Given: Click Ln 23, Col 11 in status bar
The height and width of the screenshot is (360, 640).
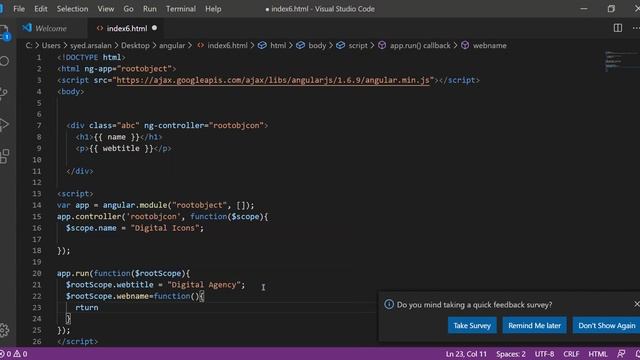Looking at the screenshot, I should click(x=466, y=354).
